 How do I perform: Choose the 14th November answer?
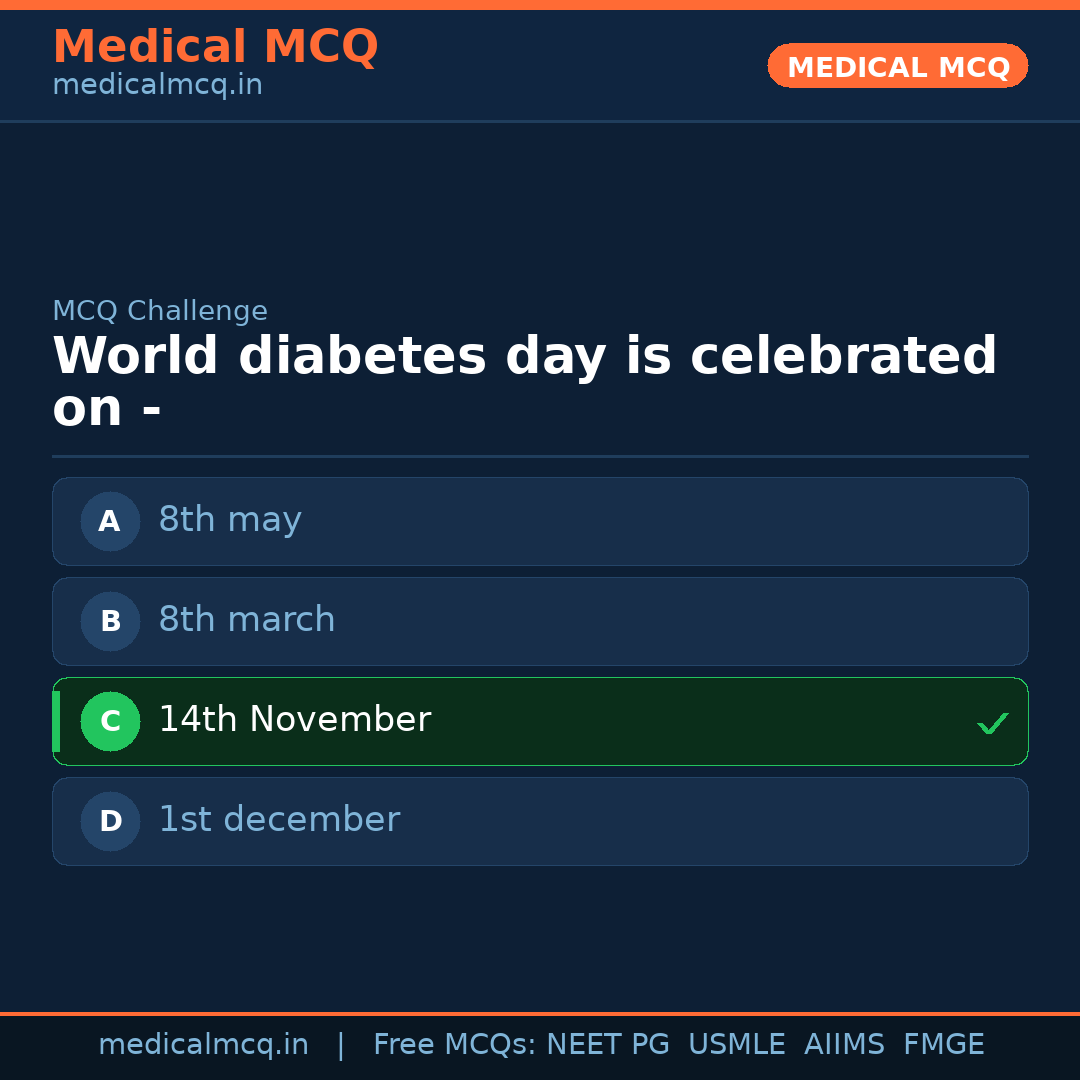pos(295,720)
